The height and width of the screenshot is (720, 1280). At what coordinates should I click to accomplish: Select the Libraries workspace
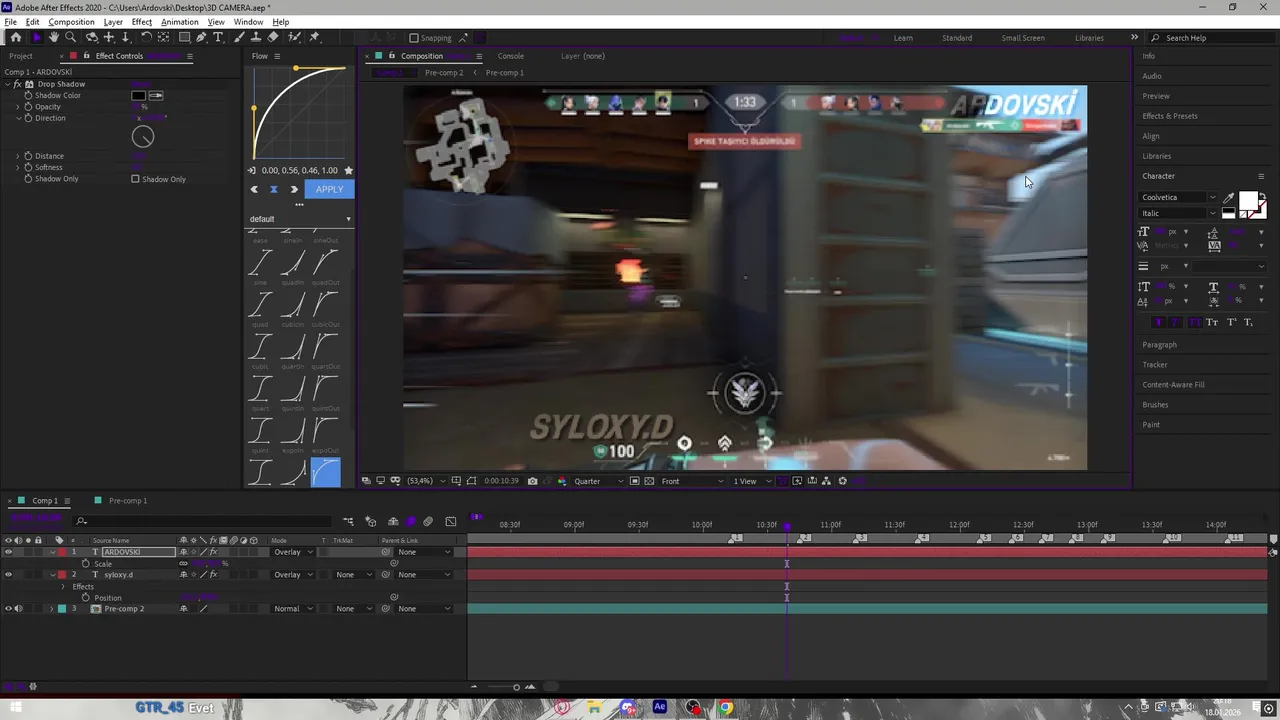point(1089,38)
